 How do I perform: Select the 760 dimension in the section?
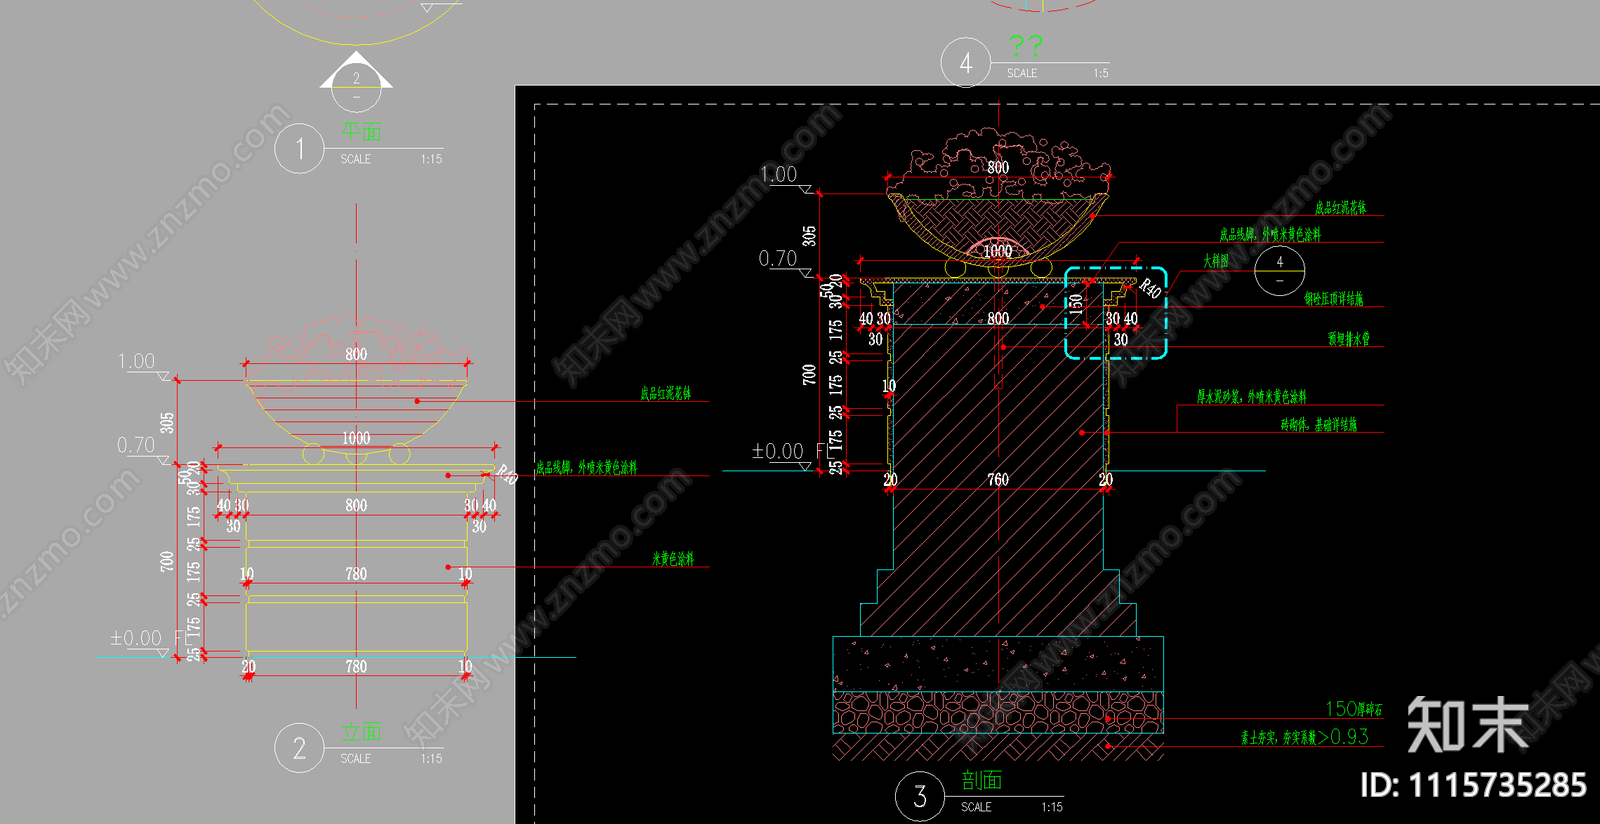tap(998, 480)
